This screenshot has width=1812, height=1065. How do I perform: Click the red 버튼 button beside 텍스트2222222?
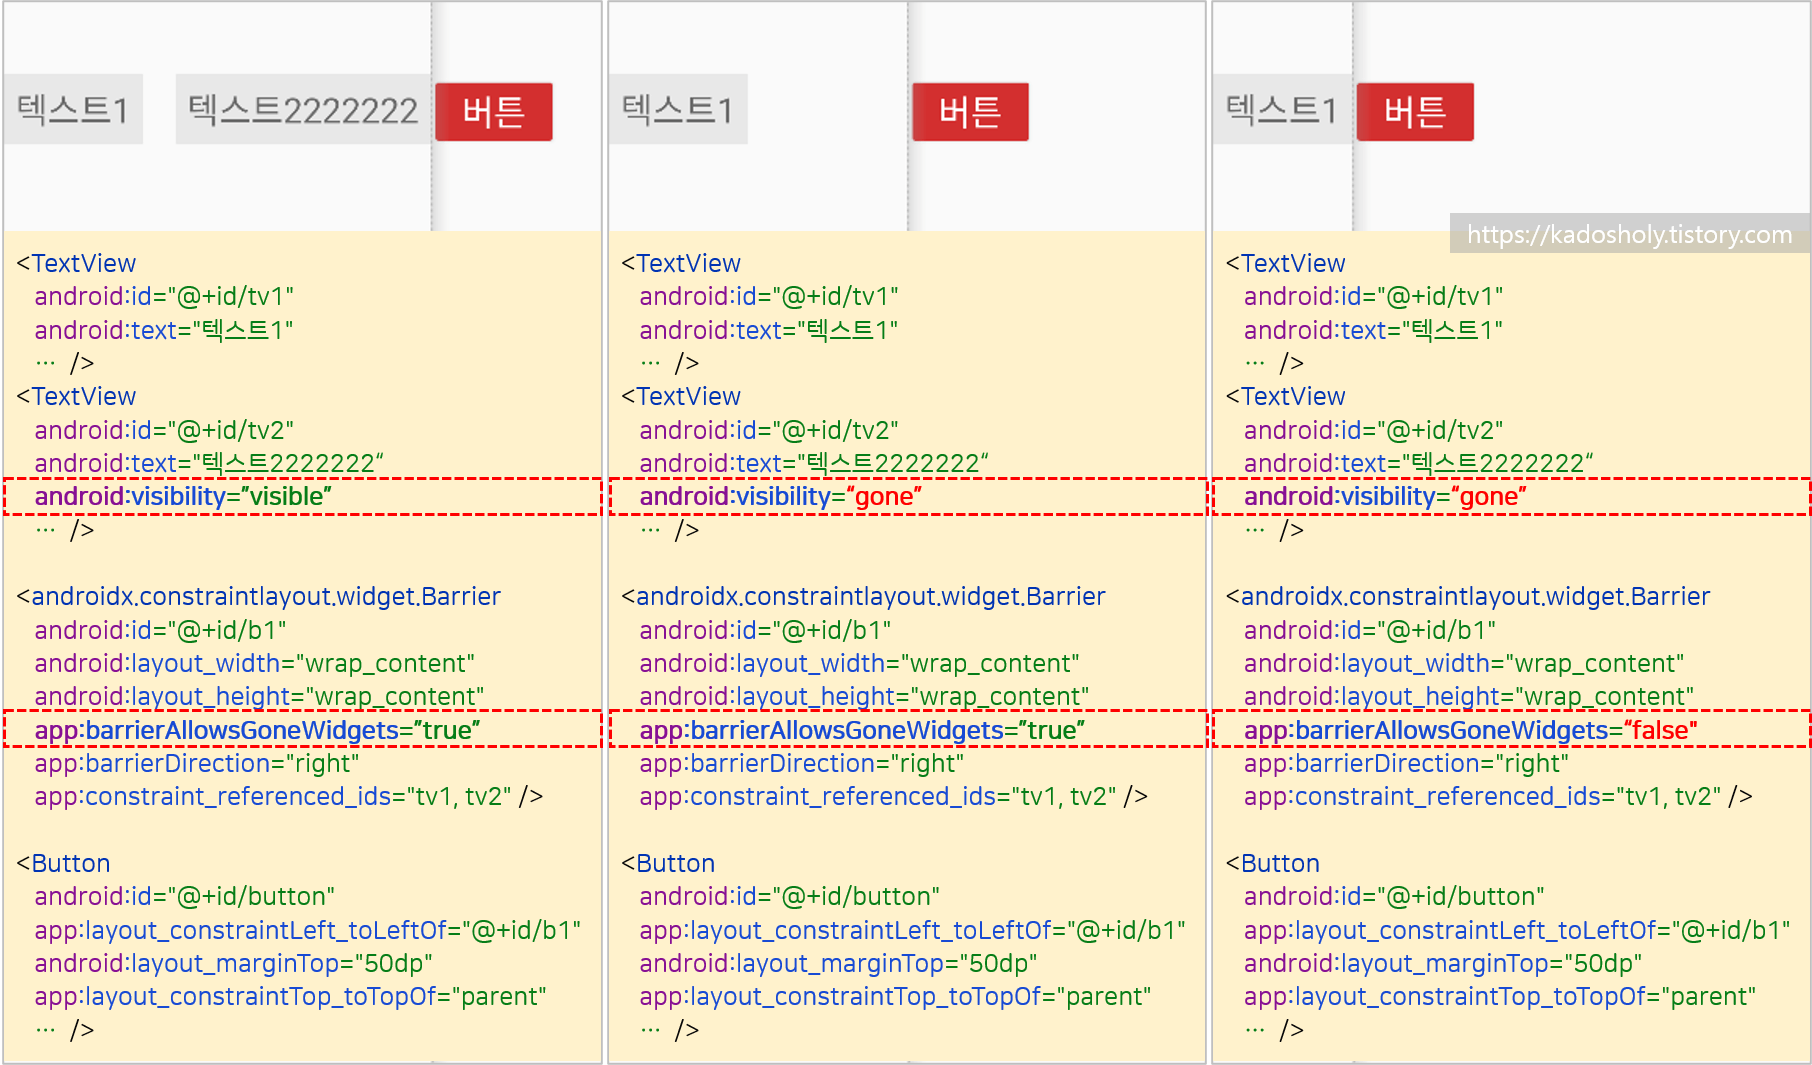coord(494,112)
